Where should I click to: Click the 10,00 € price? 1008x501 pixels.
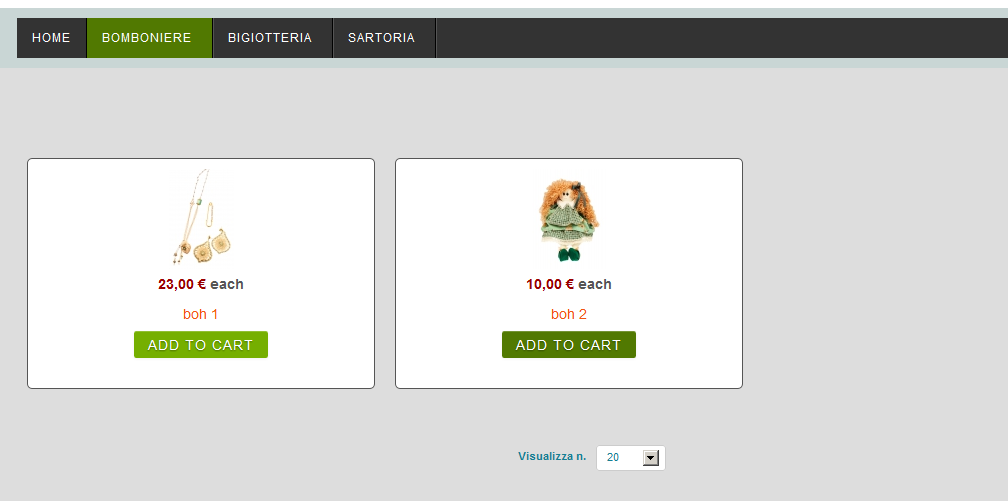click(x=550, y=284)
